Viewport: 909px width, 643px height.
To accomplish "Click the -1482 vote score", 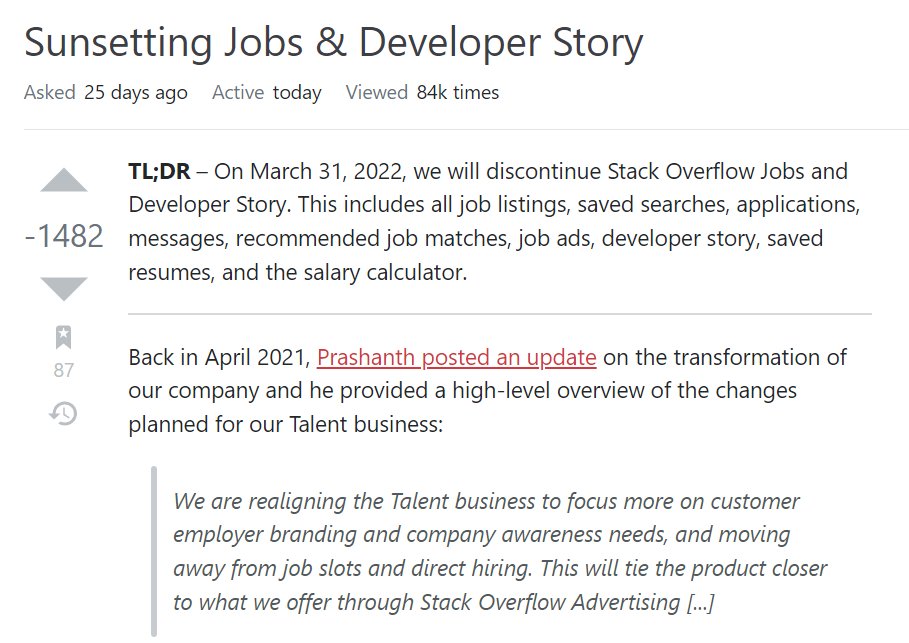I will (x=64, y=235).
